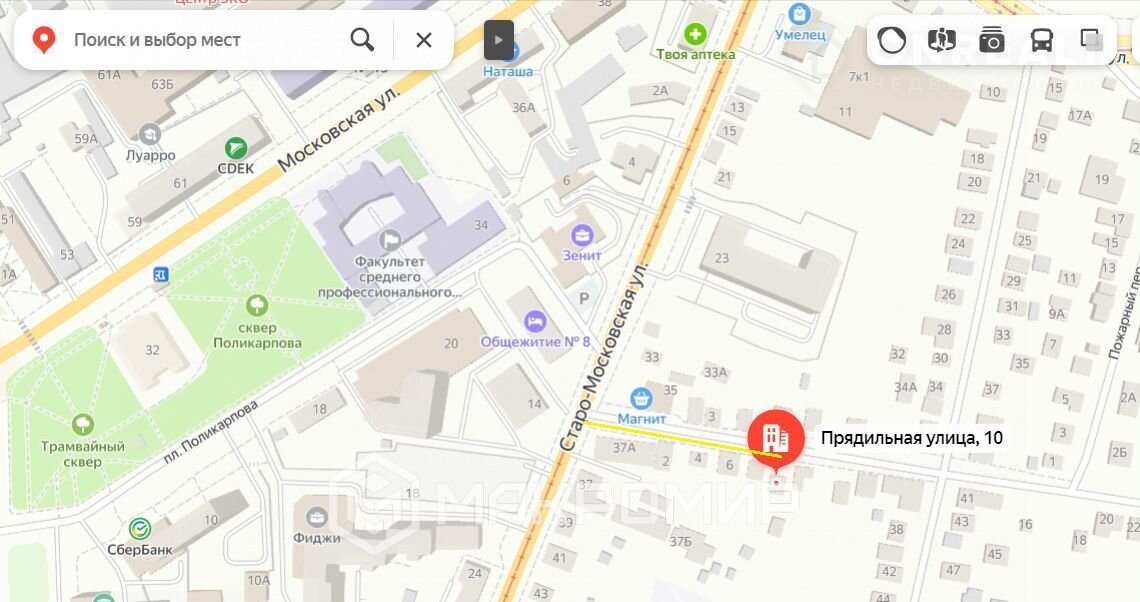Viewport: 1140px width, 602px height.
Task: Select the сквер Поликарпова park icon
Action: (257, 305)
